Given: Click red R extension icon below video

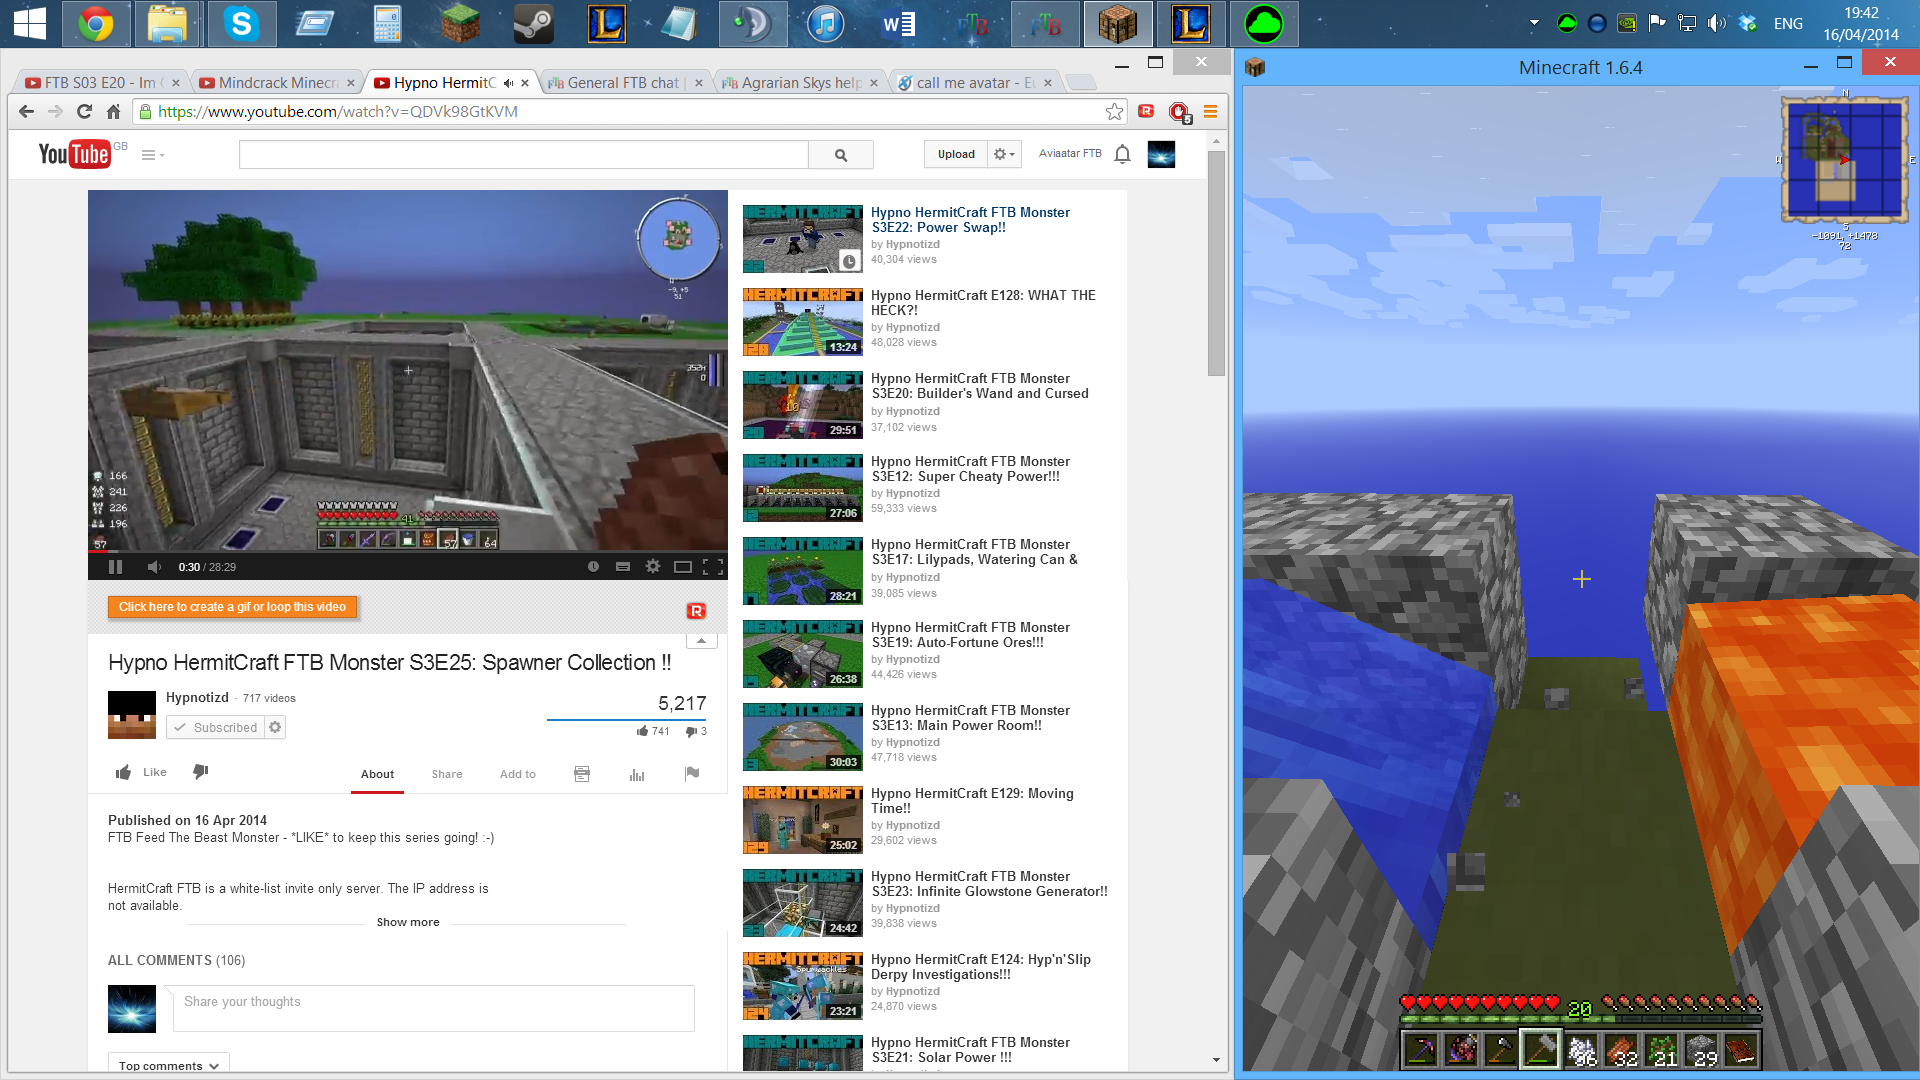Looking at the screenshot, I should (x=697, y=611).
